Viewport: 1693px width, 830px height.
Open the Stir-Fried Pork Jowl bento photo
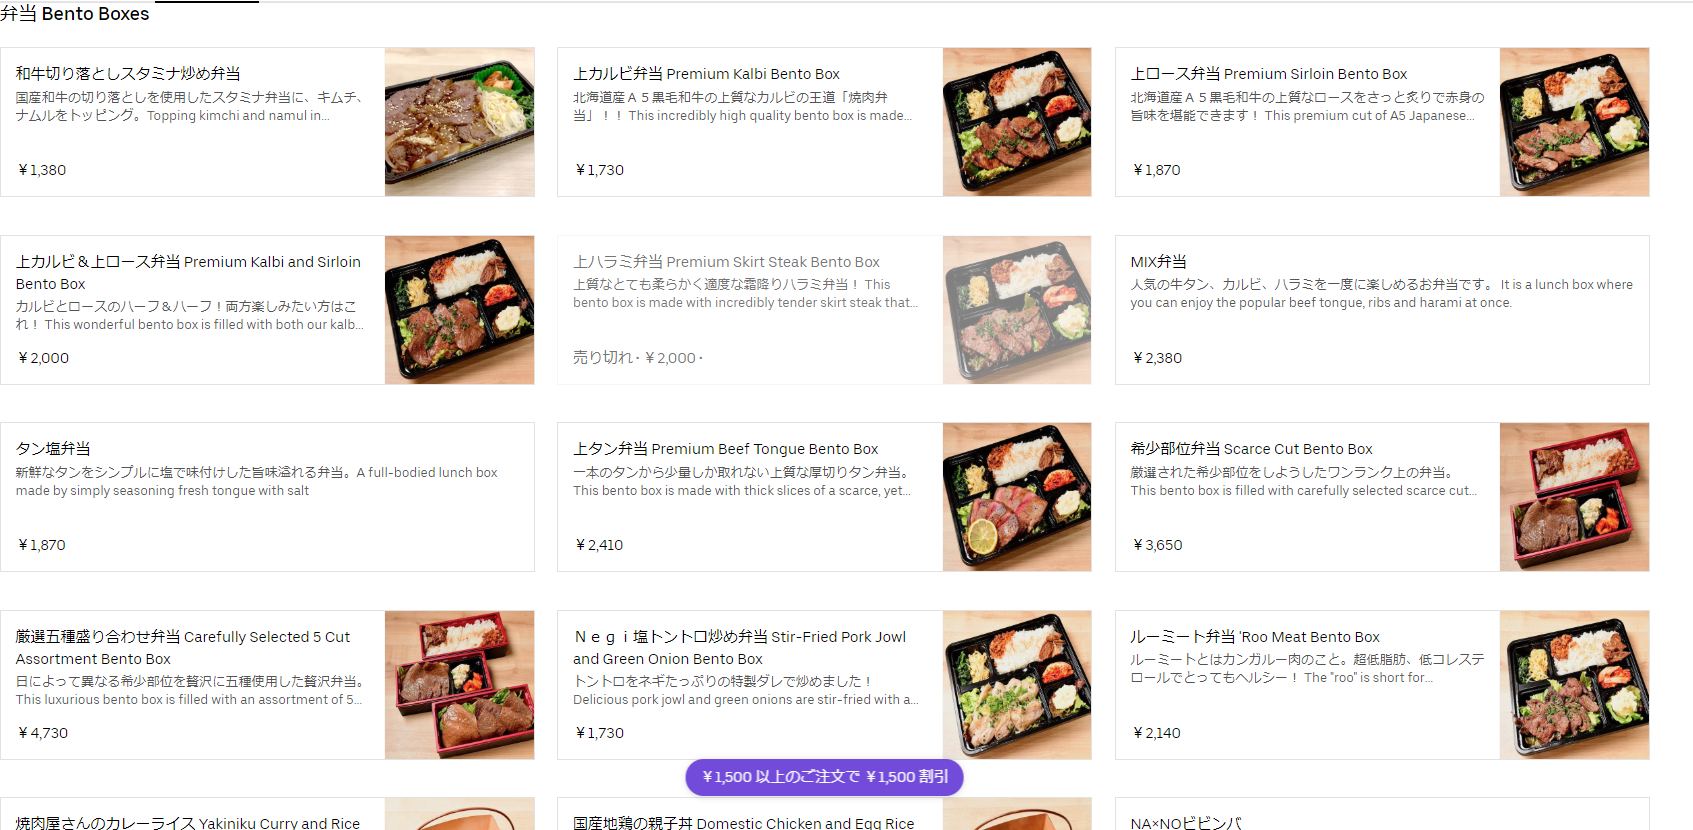point(1017,685)
